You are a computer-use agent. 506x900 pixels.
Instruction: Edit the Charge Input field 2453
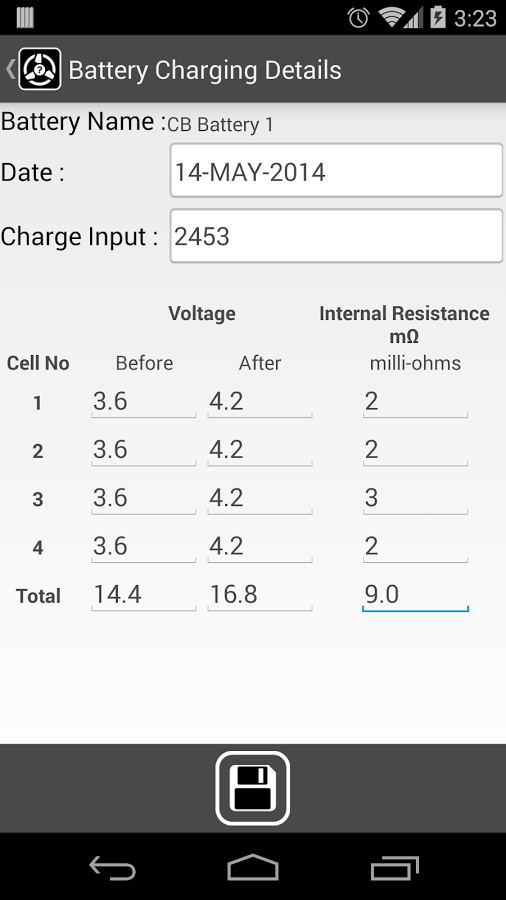point(336,236)
